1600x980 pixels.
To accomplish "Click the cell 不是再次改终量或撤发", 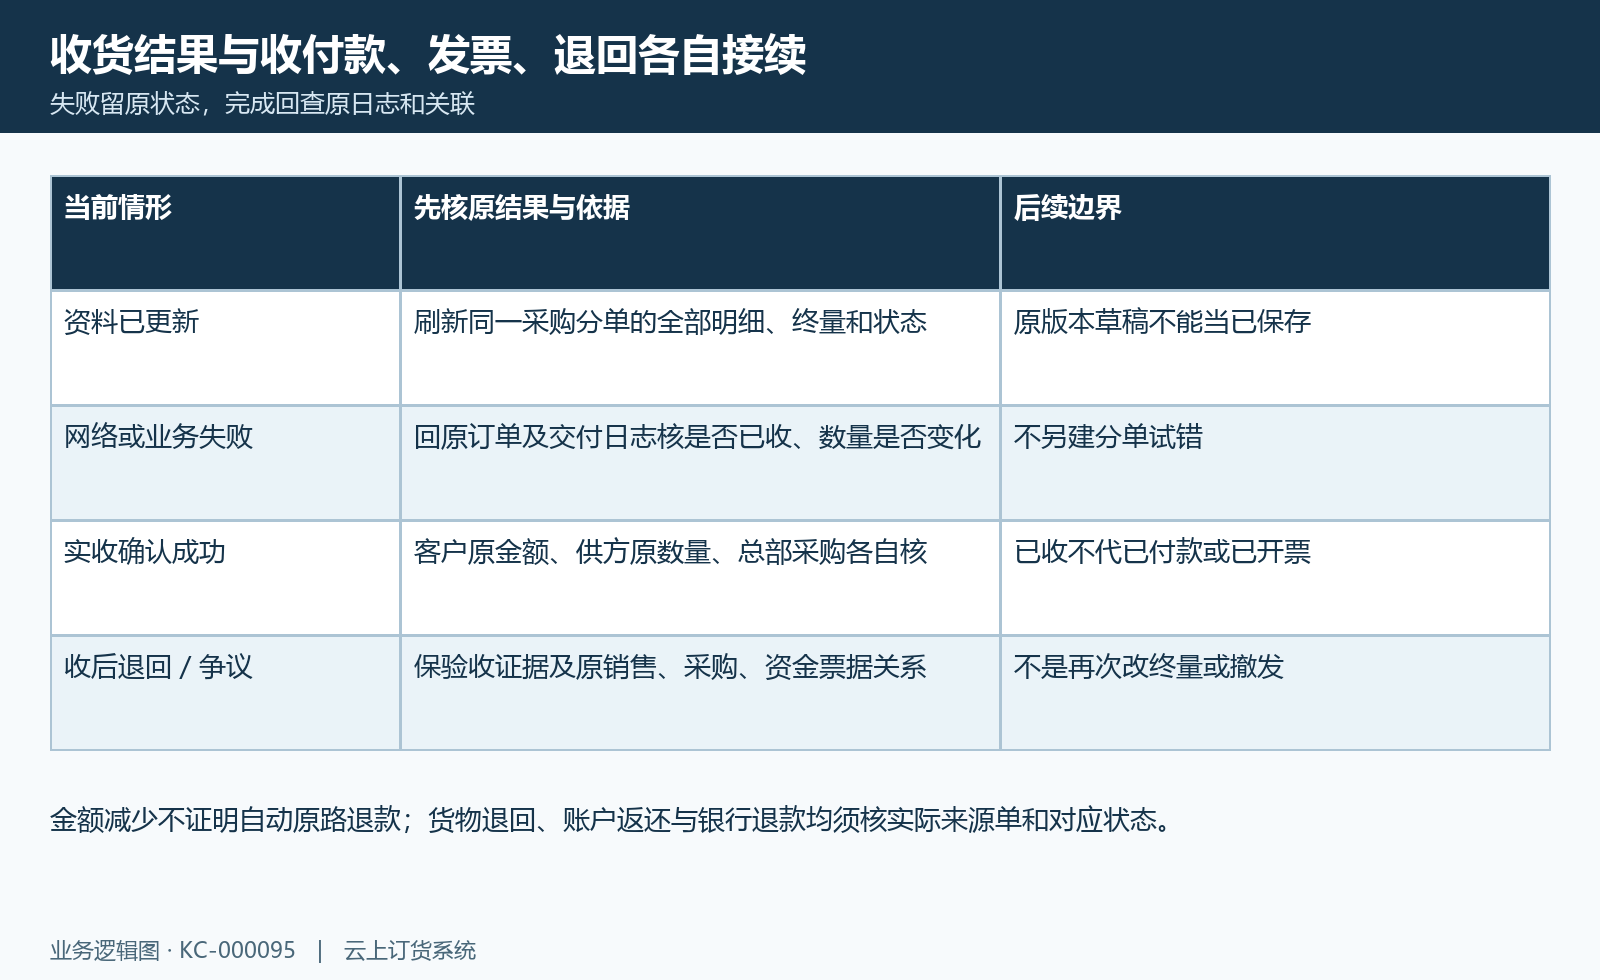I will tap(1275, 693).
